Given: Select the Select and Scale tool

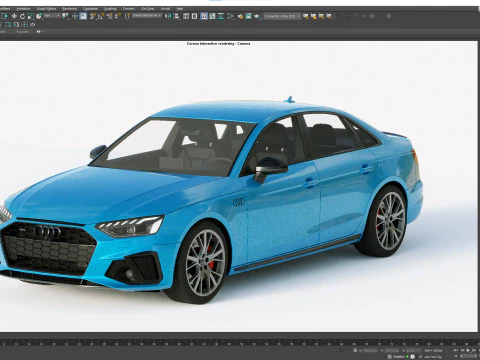Looking at the screenshot, I should coord(31,16).
